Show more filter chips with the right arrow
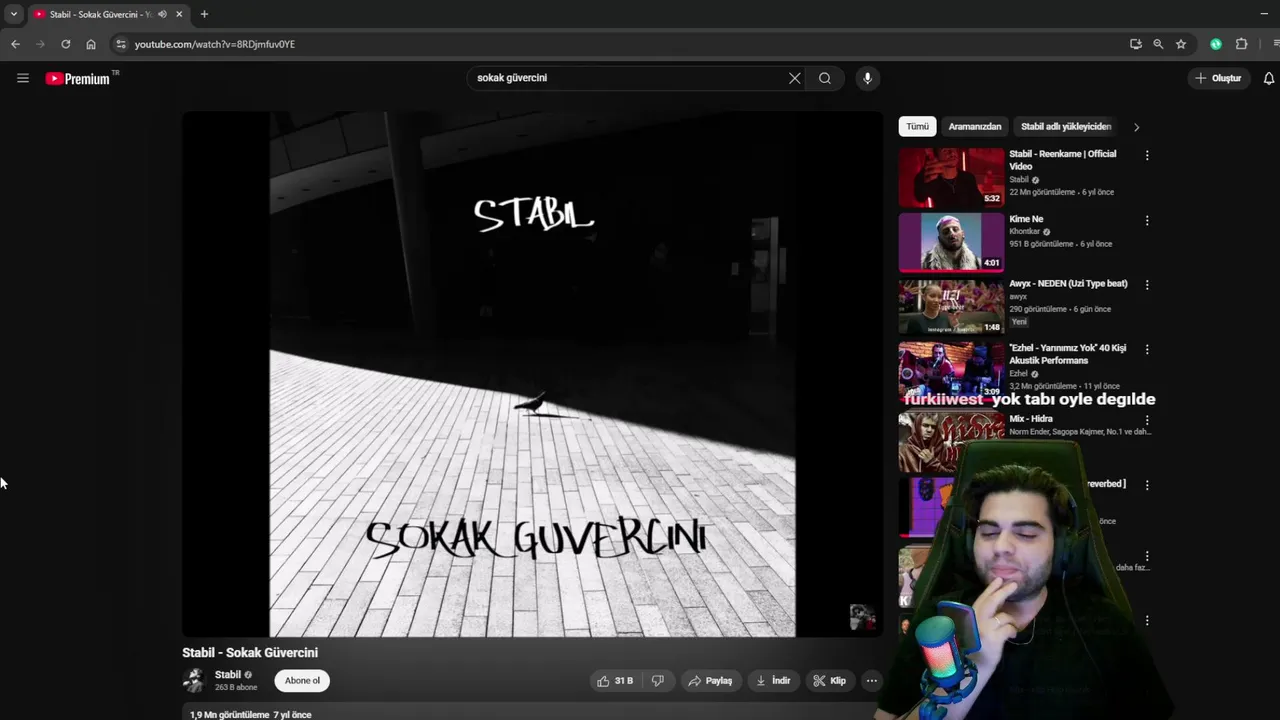This screenshot has width=1280, height=720. coord(1136,127)
